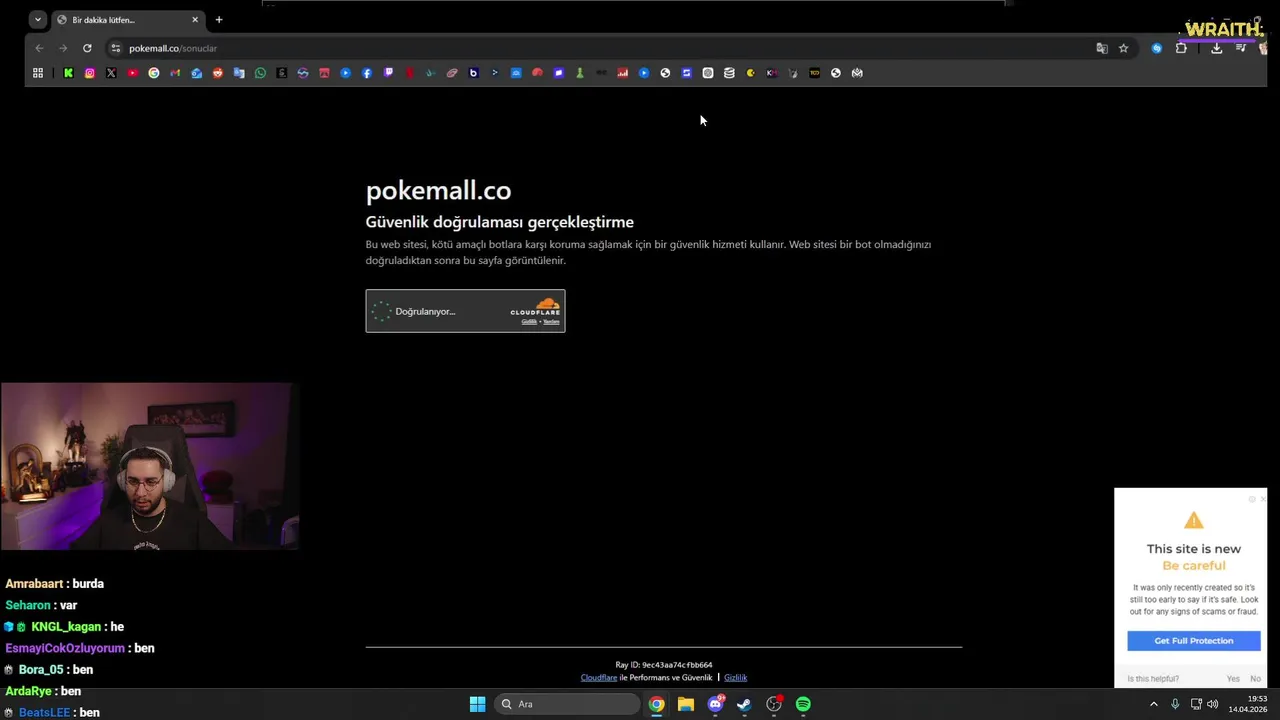Open Discord from the taskbar
This screenshot has width=1280, height=720.
click(715, 704)
